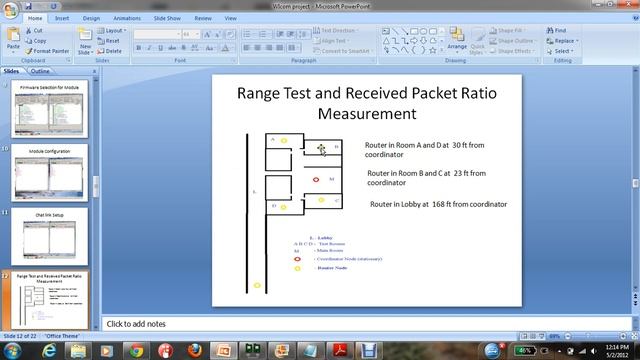640x360 pixels.
Task: Open Google Chrome from the taskbar
Action: (136, 351)
